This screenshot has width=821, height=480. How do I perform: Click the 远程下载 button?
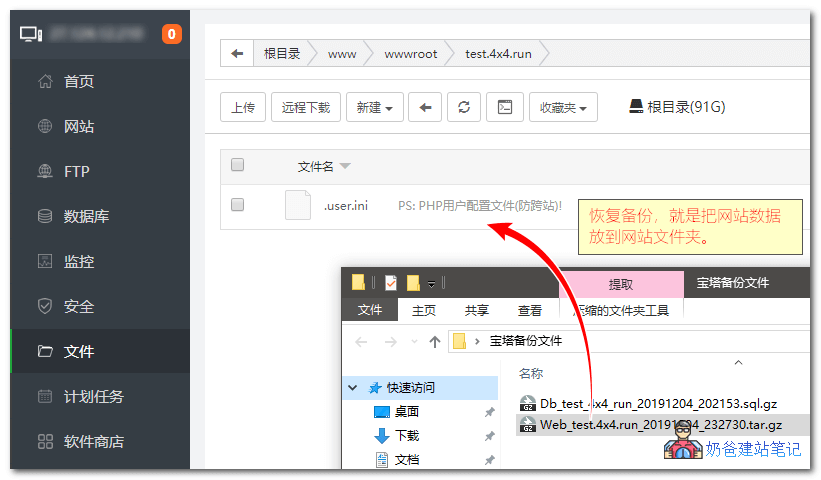pos(306,107)
